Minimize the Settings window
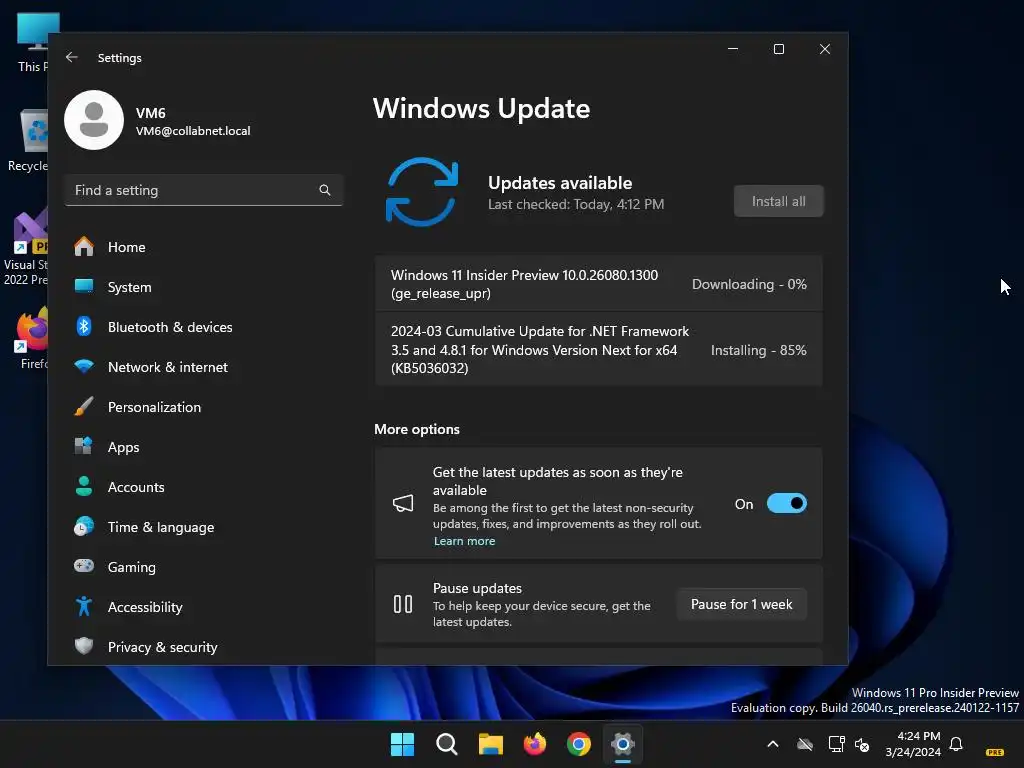The height and width of the screenshot is (768, 1024). (x=733, y=49)
